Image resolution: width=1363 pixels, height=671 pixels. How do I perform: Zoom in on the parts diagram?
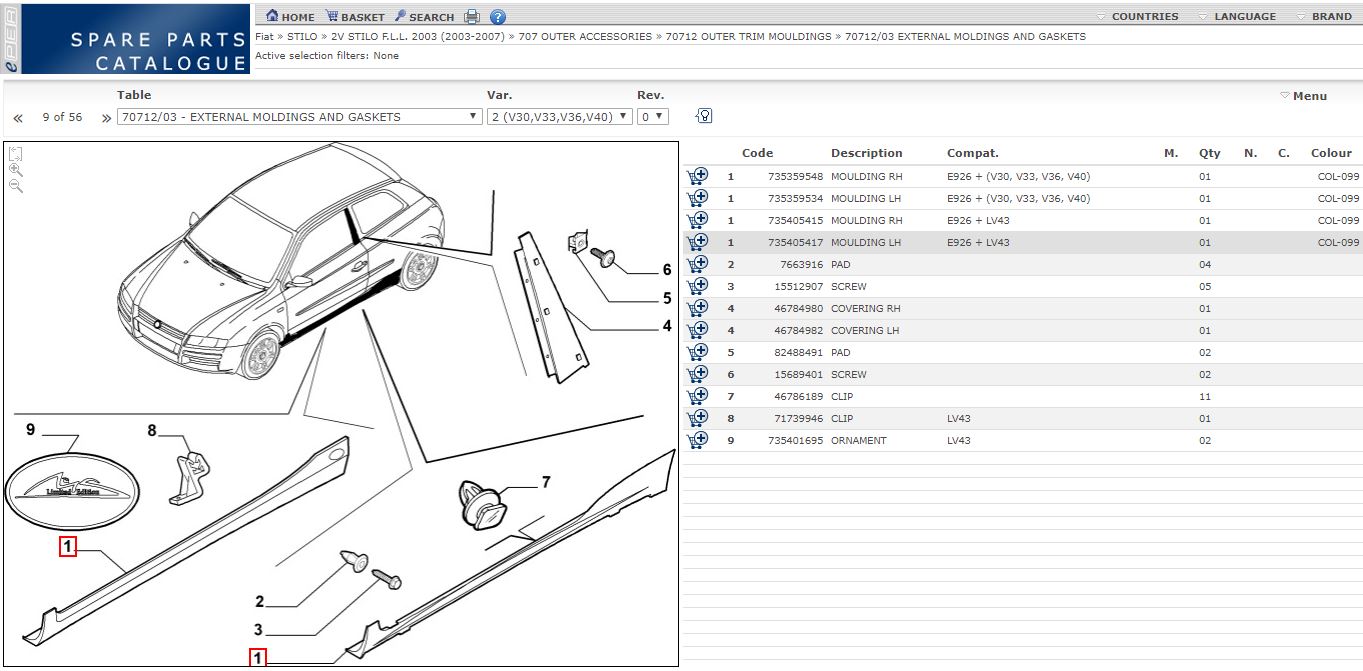click(x=15, y=170)
